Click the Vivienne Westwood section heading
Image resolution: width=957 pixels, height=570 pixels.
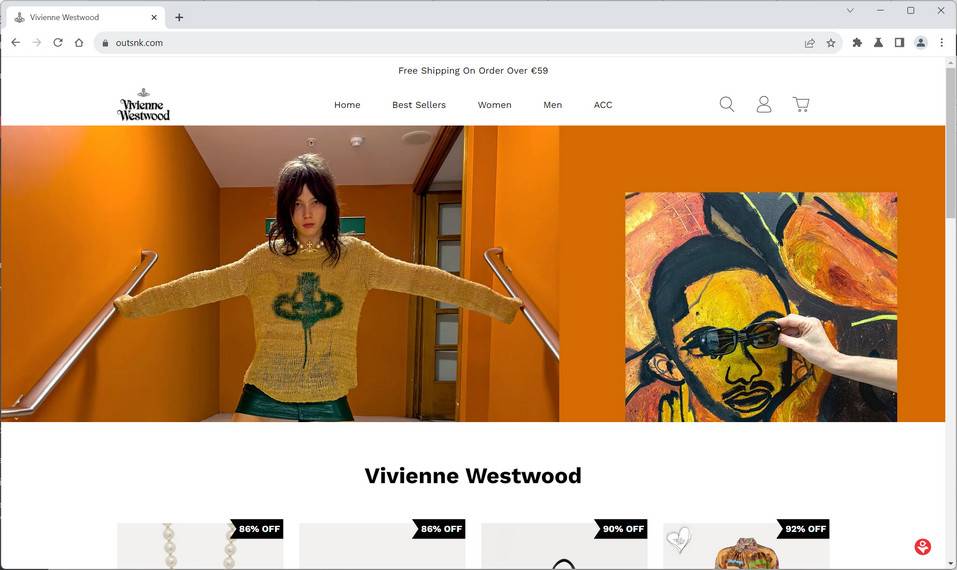click(x=473, y=475)
